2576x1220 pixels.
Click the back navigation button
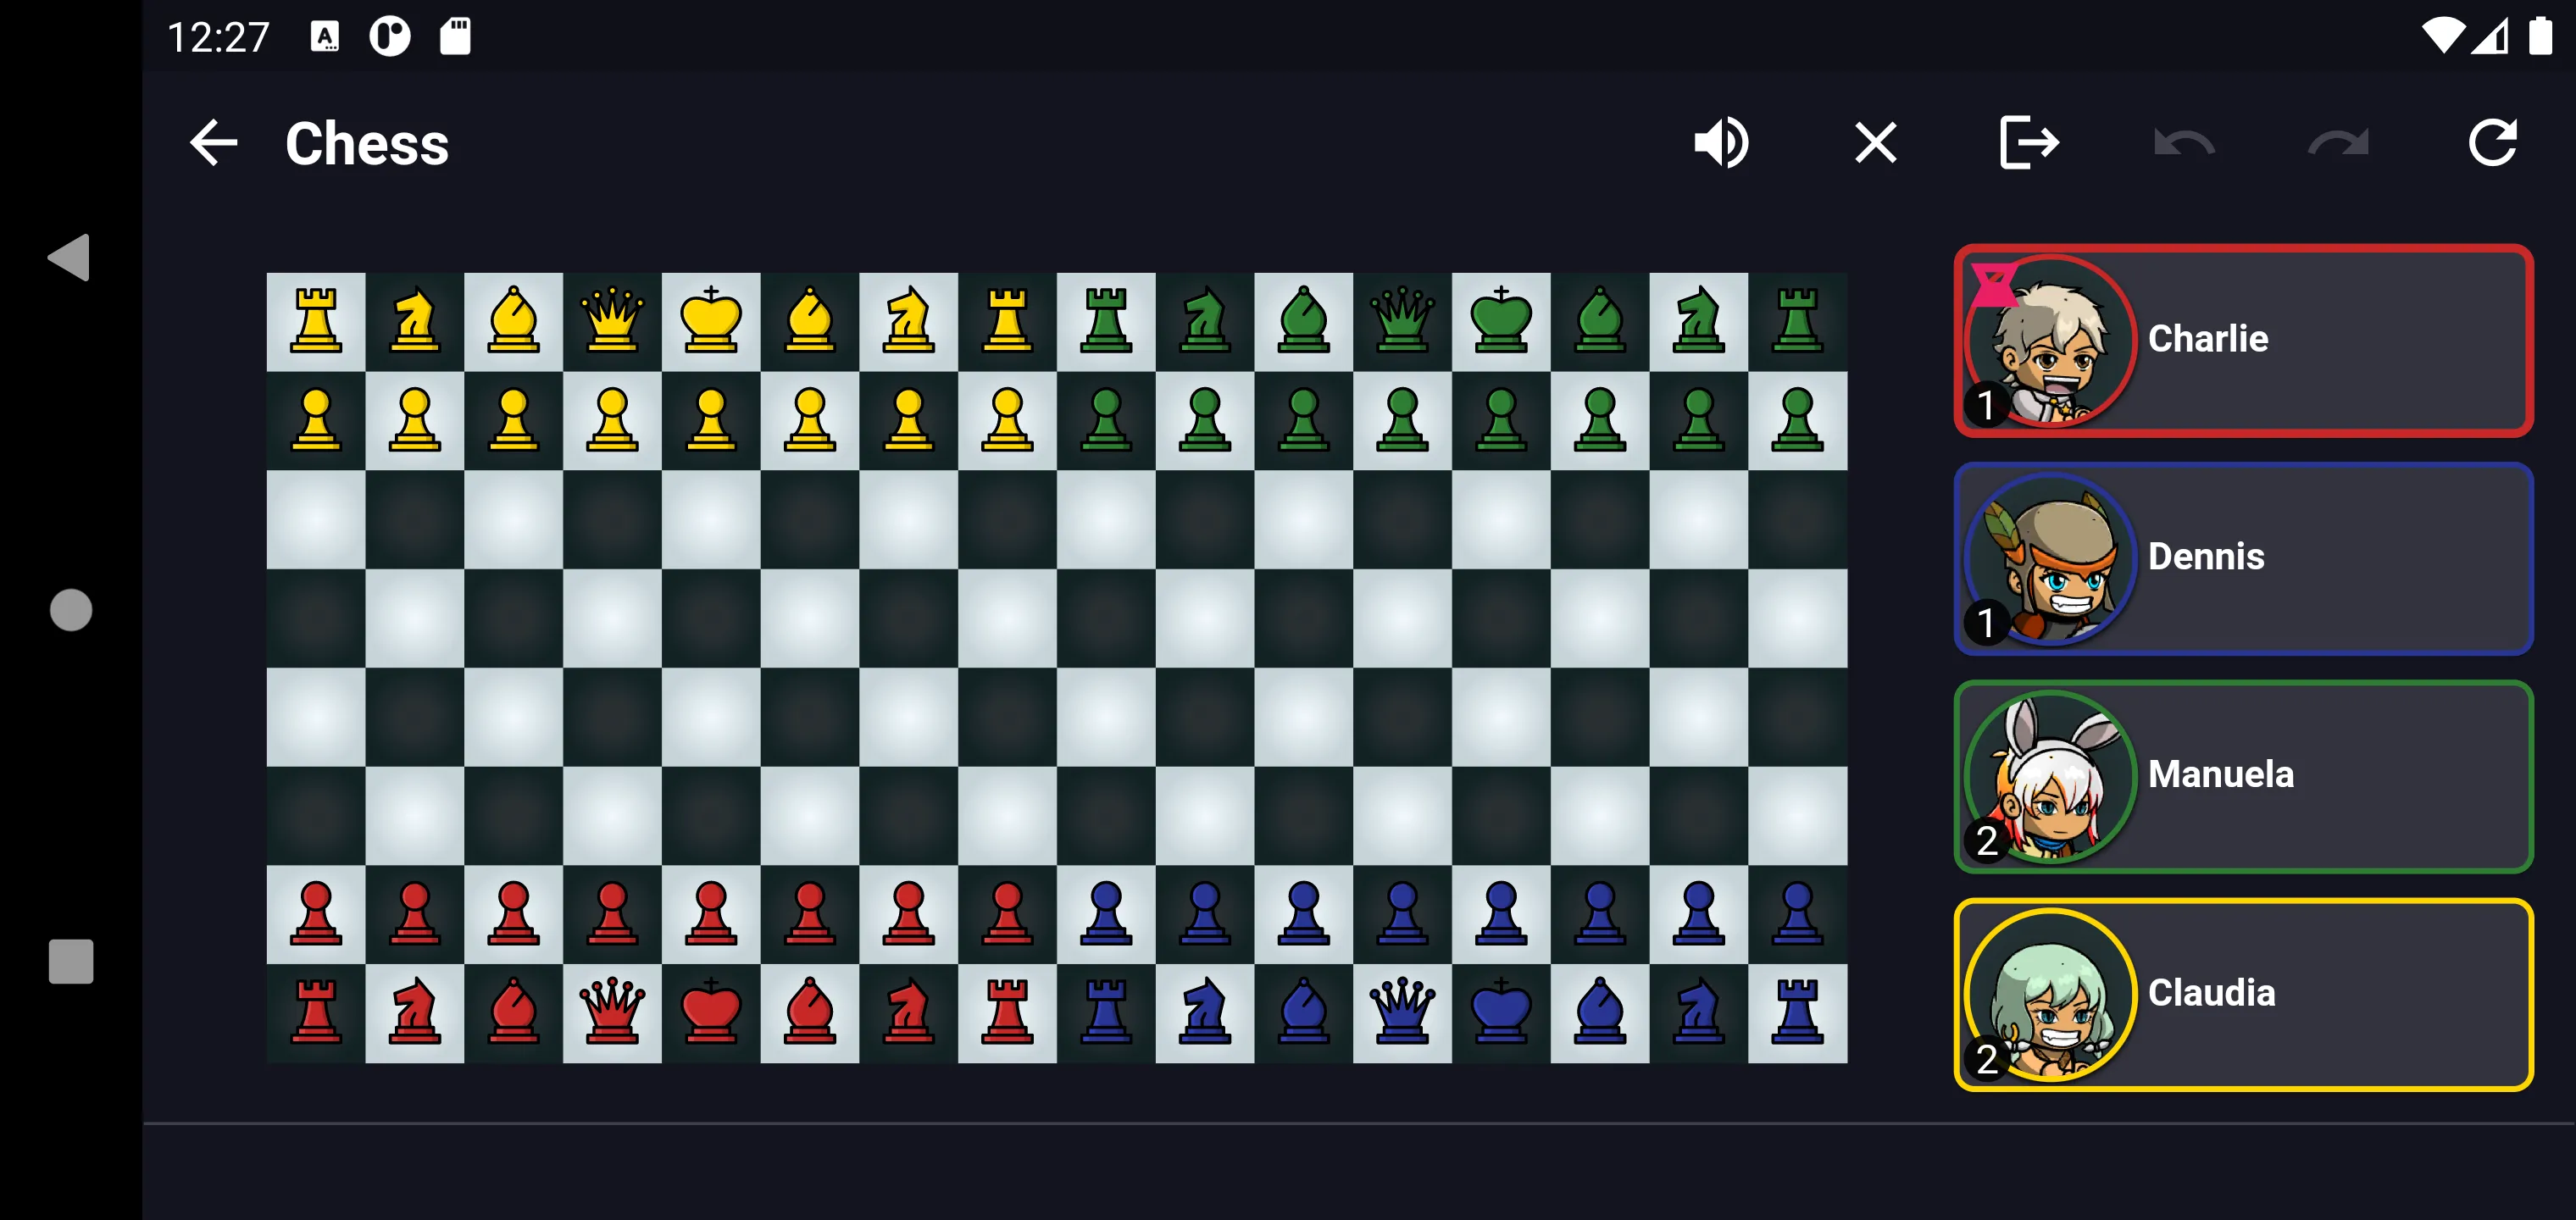(215, 145)
